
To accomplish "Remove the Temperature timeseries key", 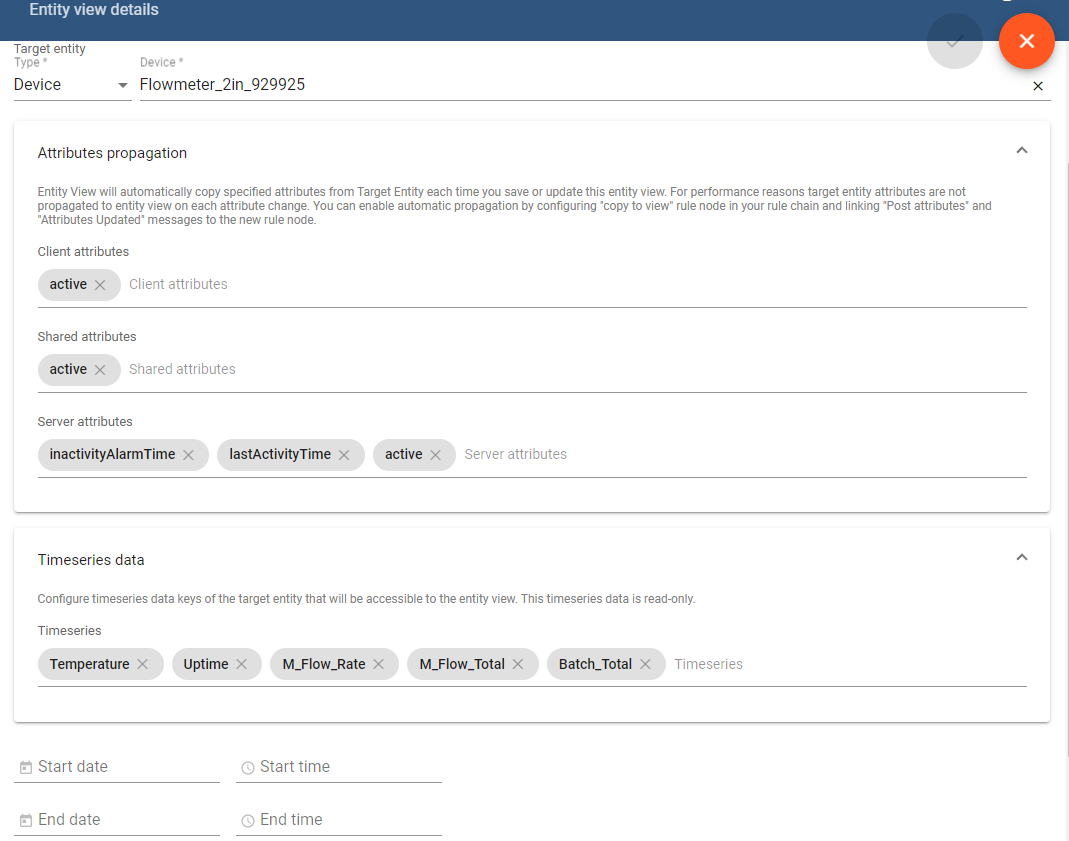I will pos(143,663).
